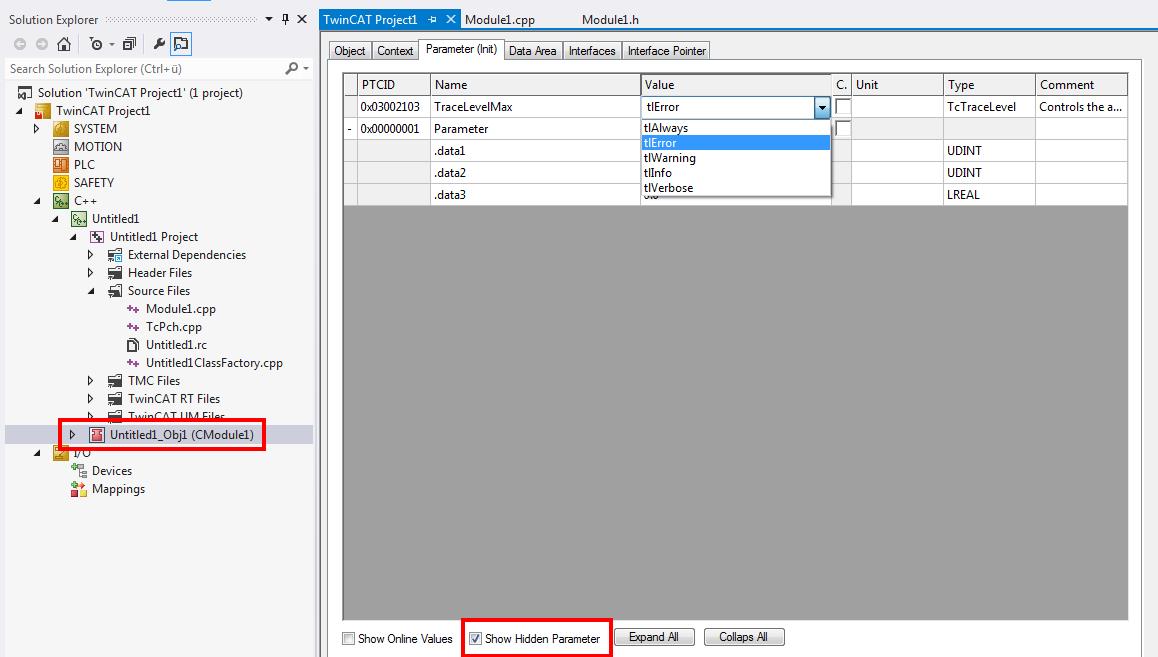Click the Untitled1_Obj1 module instance icon
The height and width of the screenshot is (657, 1158).
(96, 435)
